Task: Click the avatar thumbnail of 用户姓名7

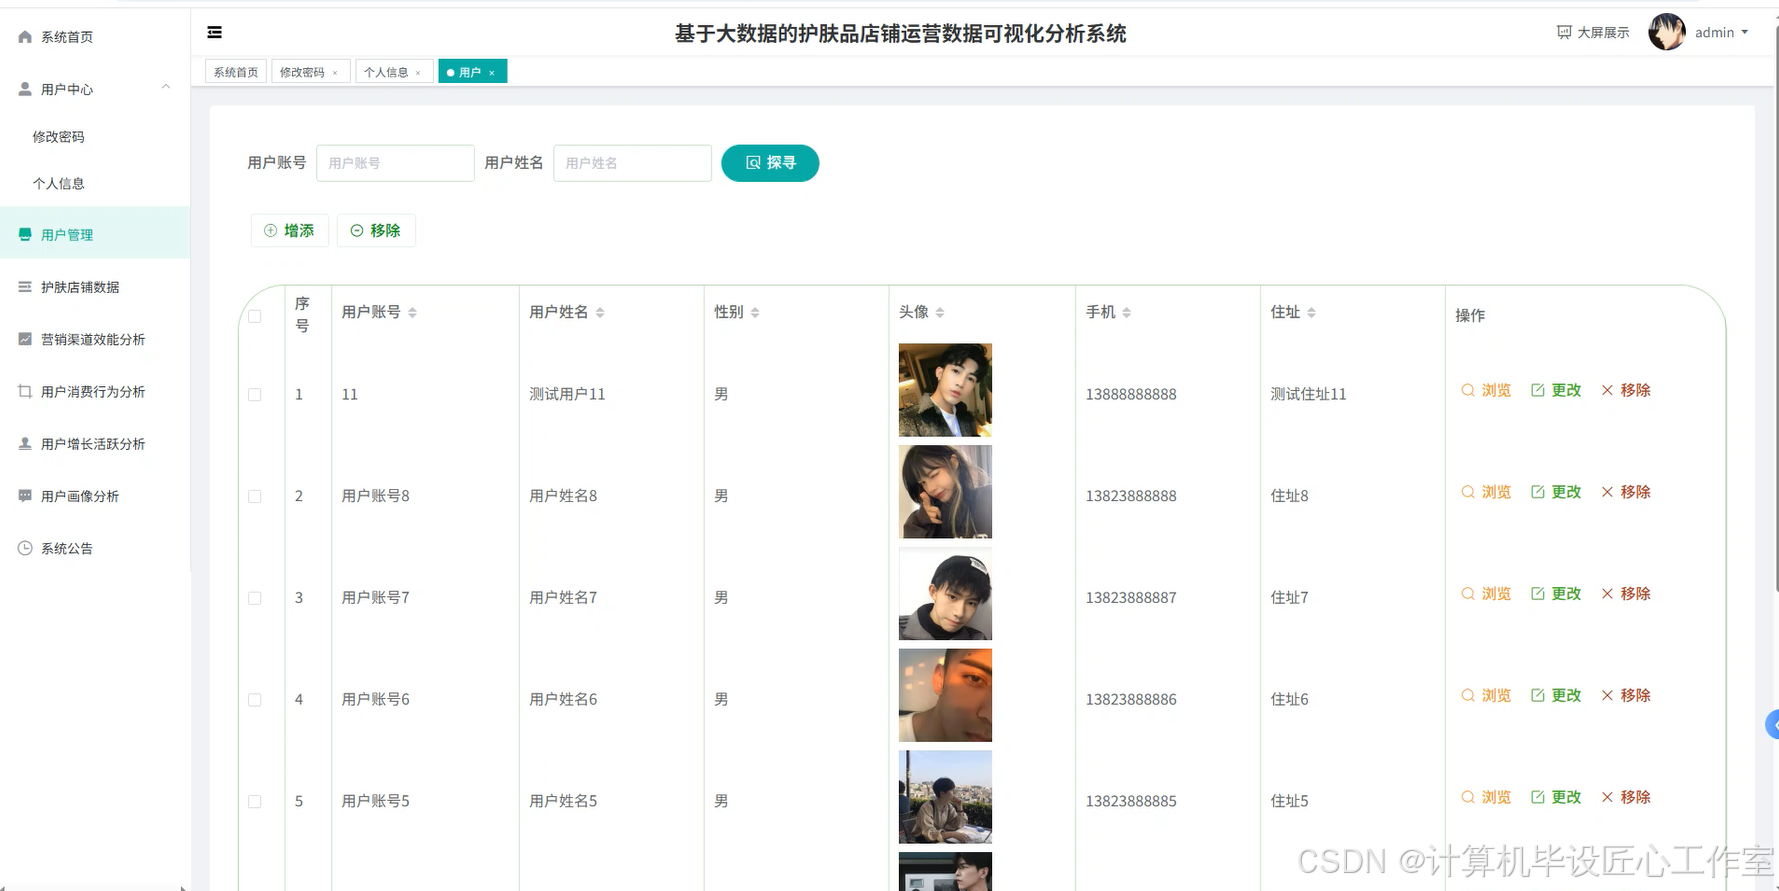Action: point(945,594)
